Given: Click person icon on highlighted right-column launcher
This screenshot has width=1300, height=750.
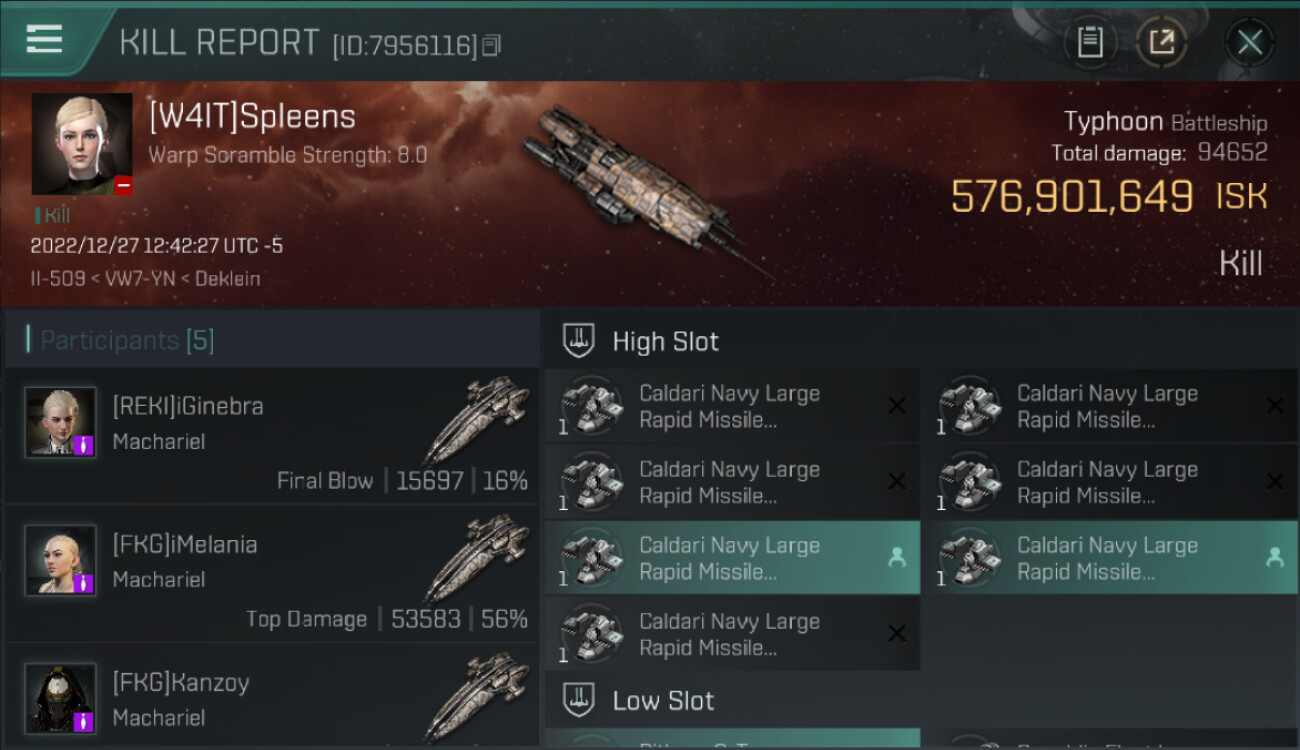Looking at the screenshot, I should (x=1274, y=558).
